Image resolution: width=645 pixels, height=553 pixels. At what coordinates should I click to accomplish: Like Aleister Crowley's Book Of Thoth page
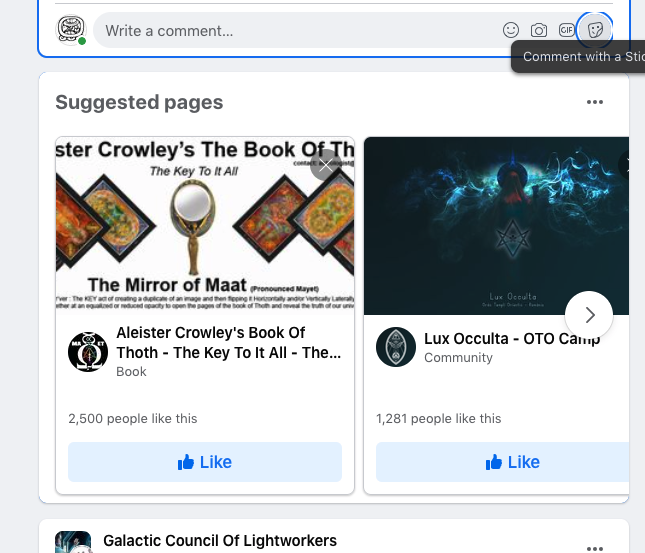(x=205, y=462)
